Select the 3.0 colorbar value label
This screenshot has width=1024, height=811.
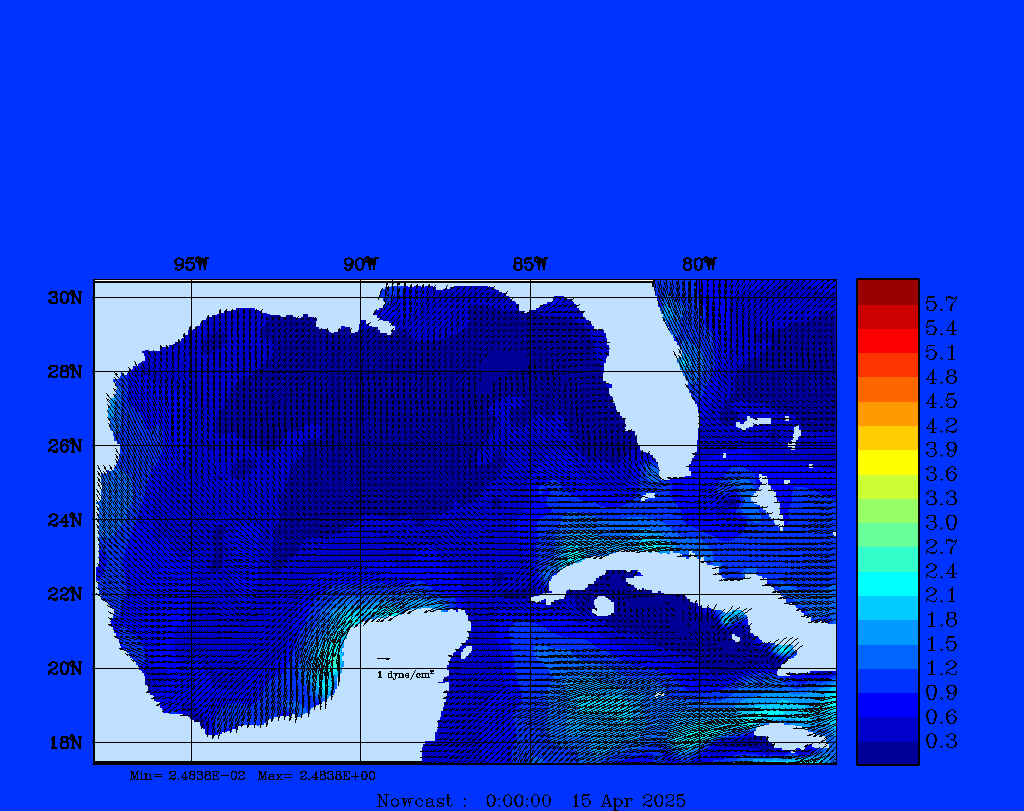coord(941,522)
